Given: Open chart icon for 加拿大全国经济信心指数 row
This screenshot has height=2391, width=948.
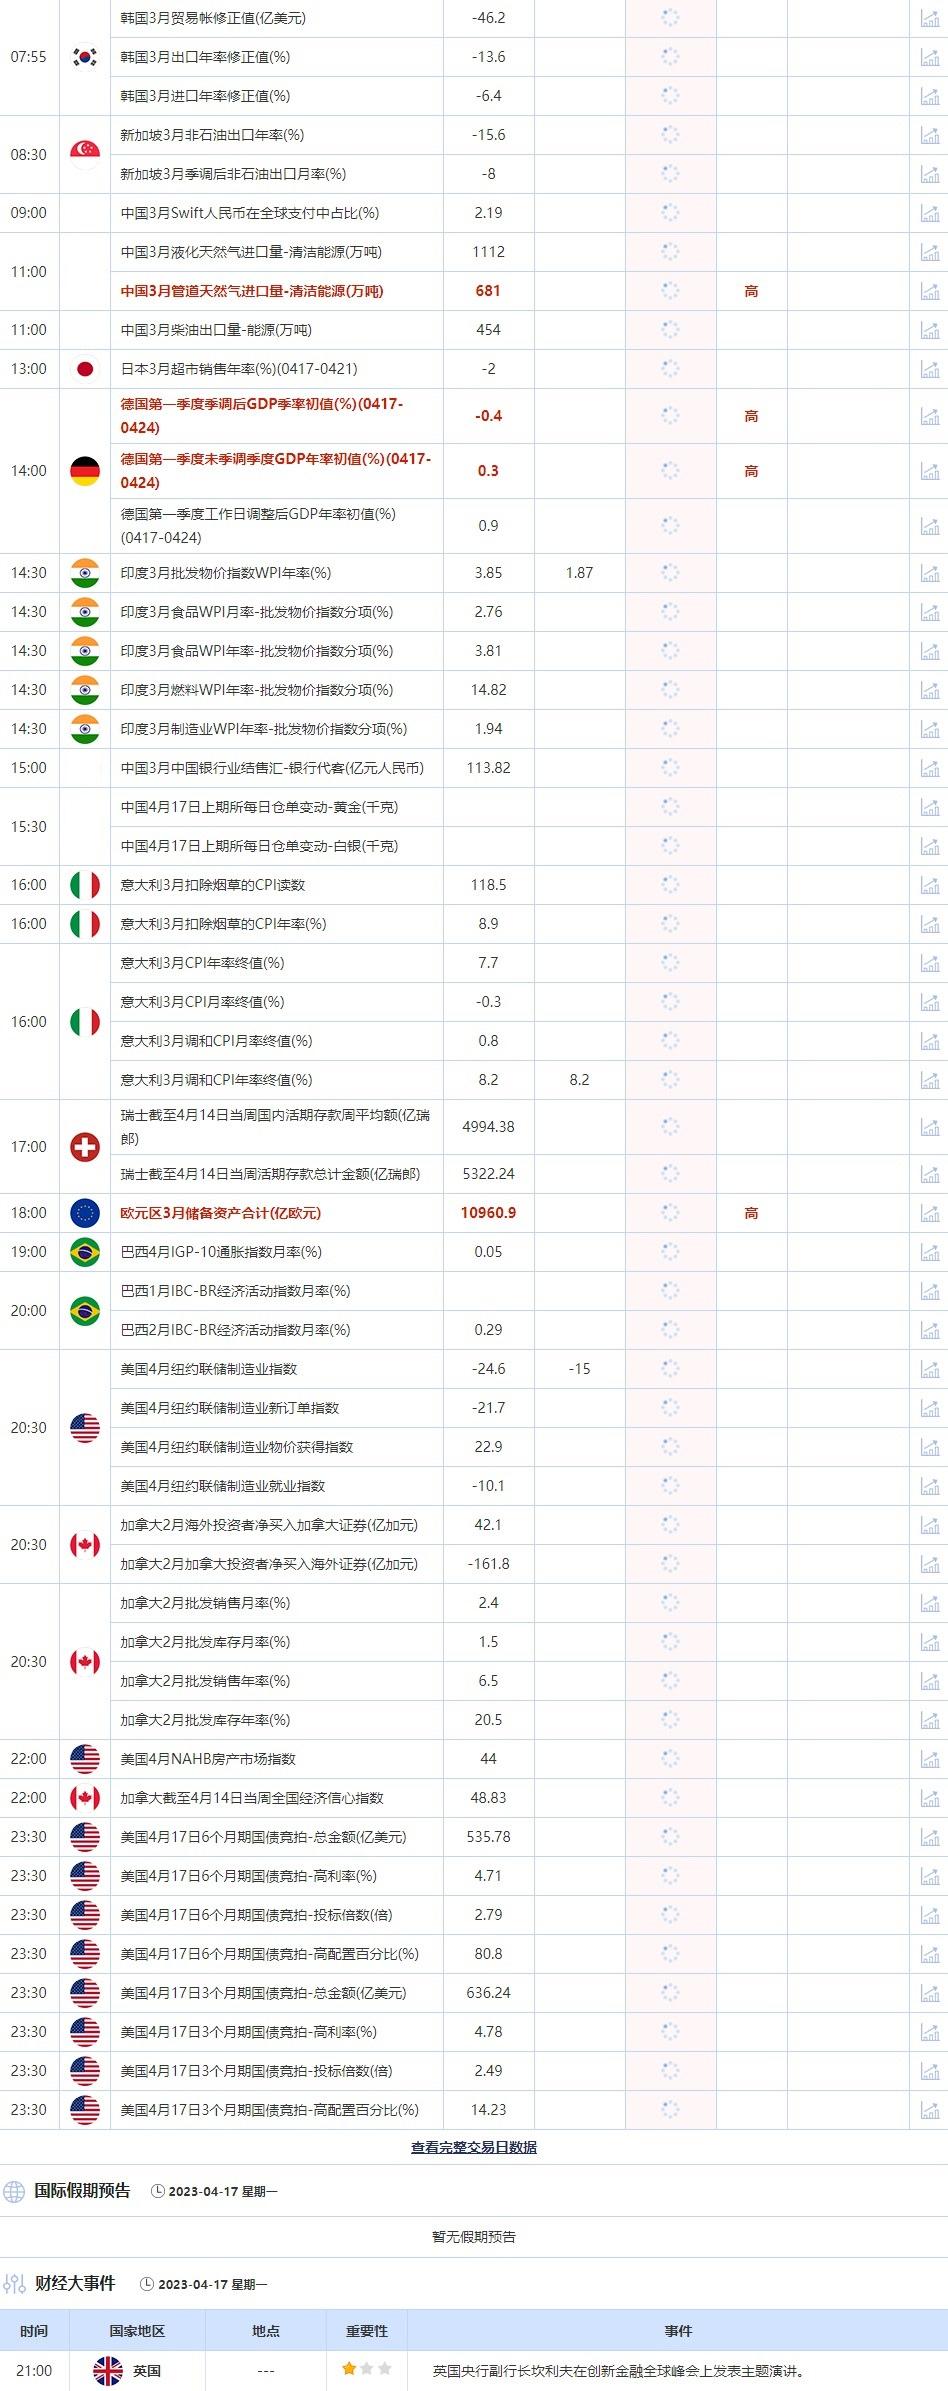Looking at the screenshot, I should click(929, 1798).
